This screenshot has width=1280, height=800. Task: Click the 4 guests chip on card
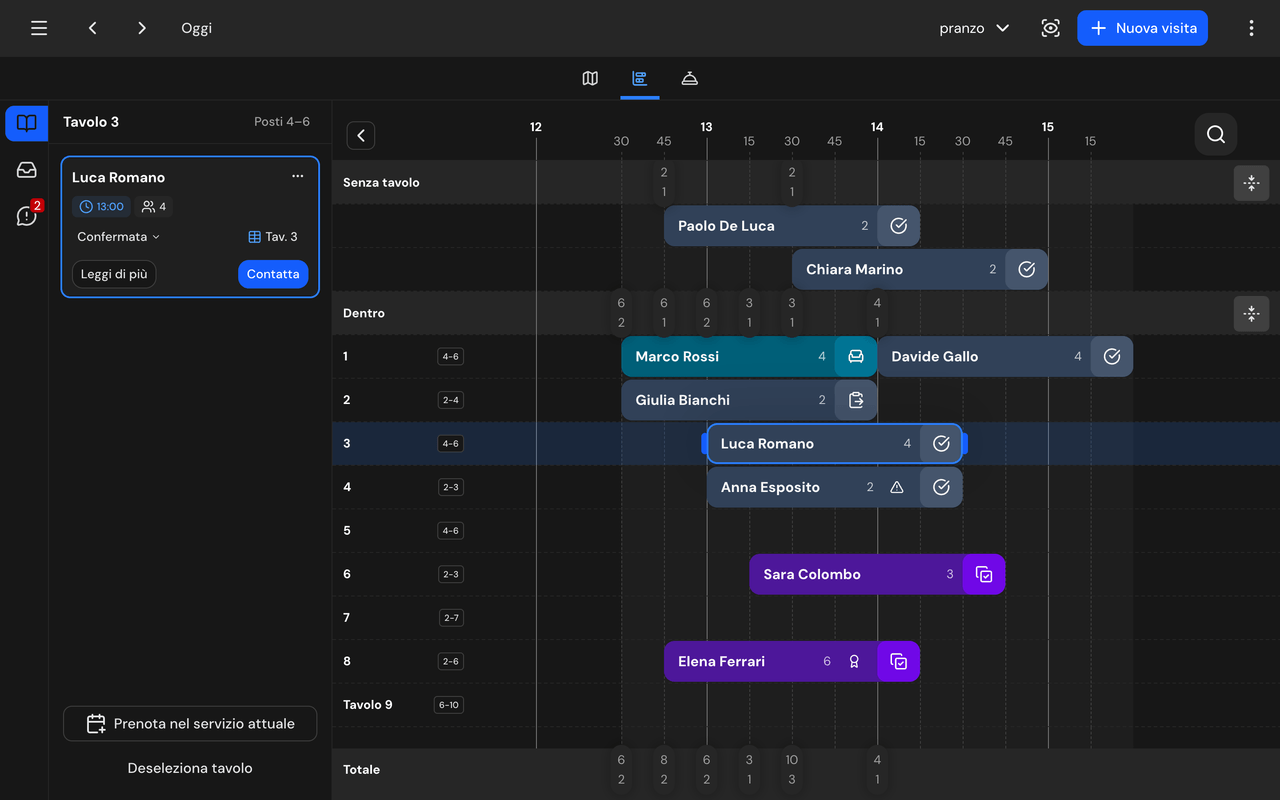(x=154, y=207)
